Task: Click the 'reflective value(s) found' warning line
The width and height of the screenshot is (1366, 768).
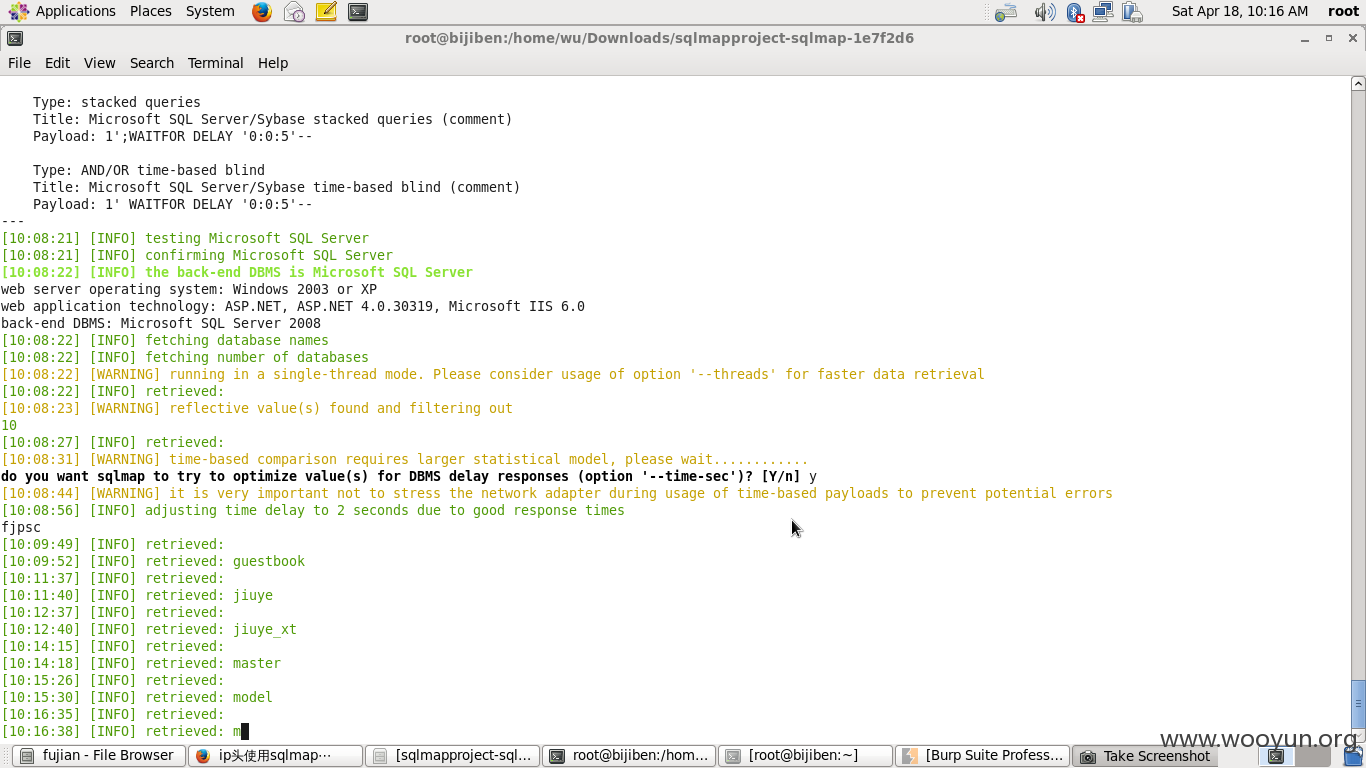Action: 257,408
